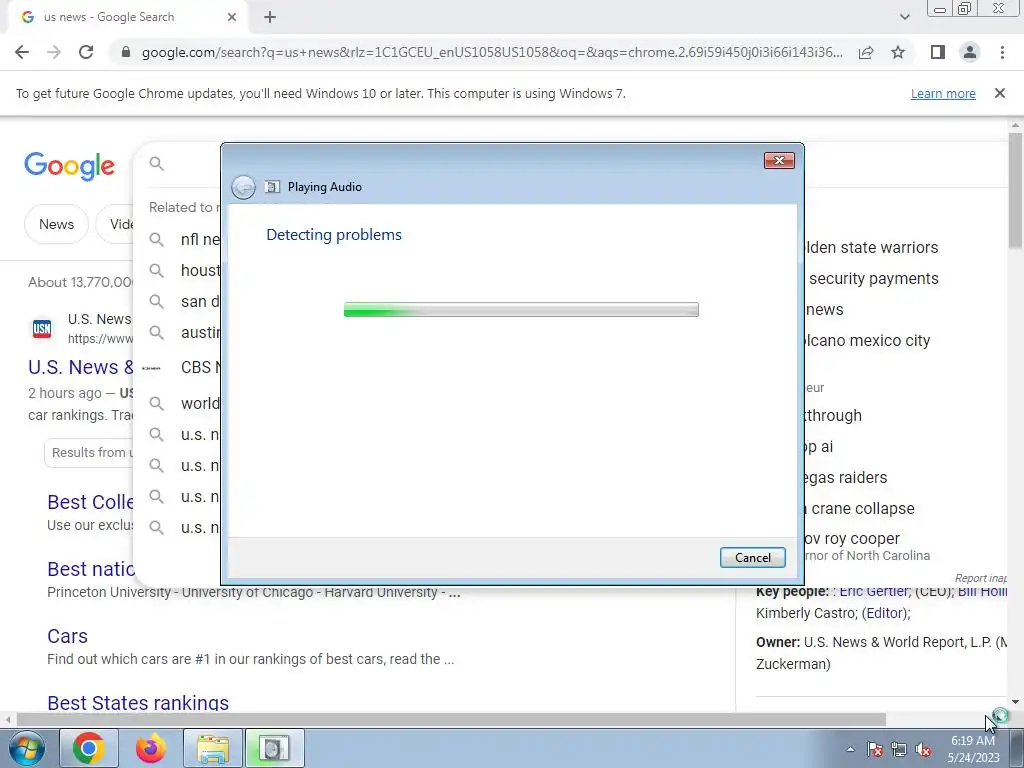Viewport: 1024px width, 768px height.
Task: Click the USN favicon of first result
Action: click(x=42, y=328)
